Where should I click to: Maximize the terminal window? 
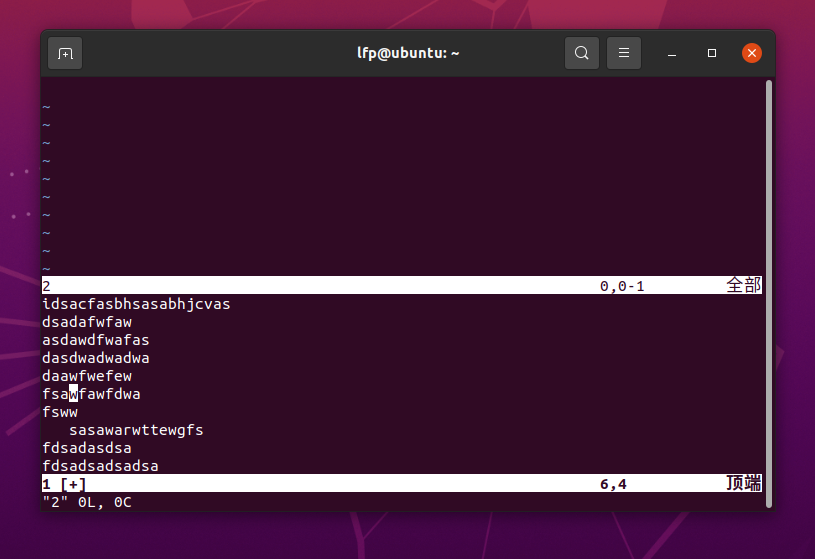click(x=712, y=53)
